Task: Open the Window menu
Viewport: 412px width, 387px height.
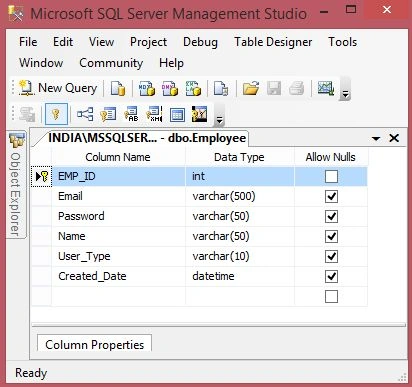Action: click(41, 63)
